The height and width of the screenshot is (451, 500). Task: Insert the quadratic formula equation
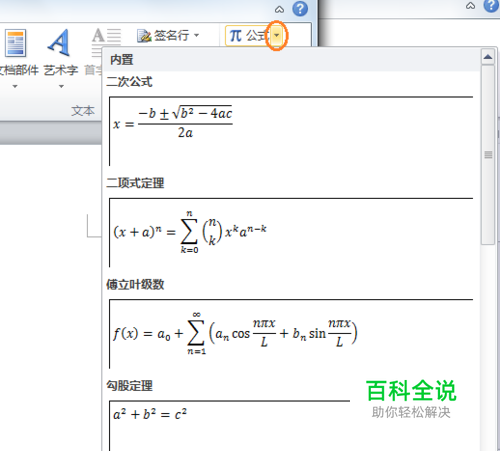pos(291,131)
